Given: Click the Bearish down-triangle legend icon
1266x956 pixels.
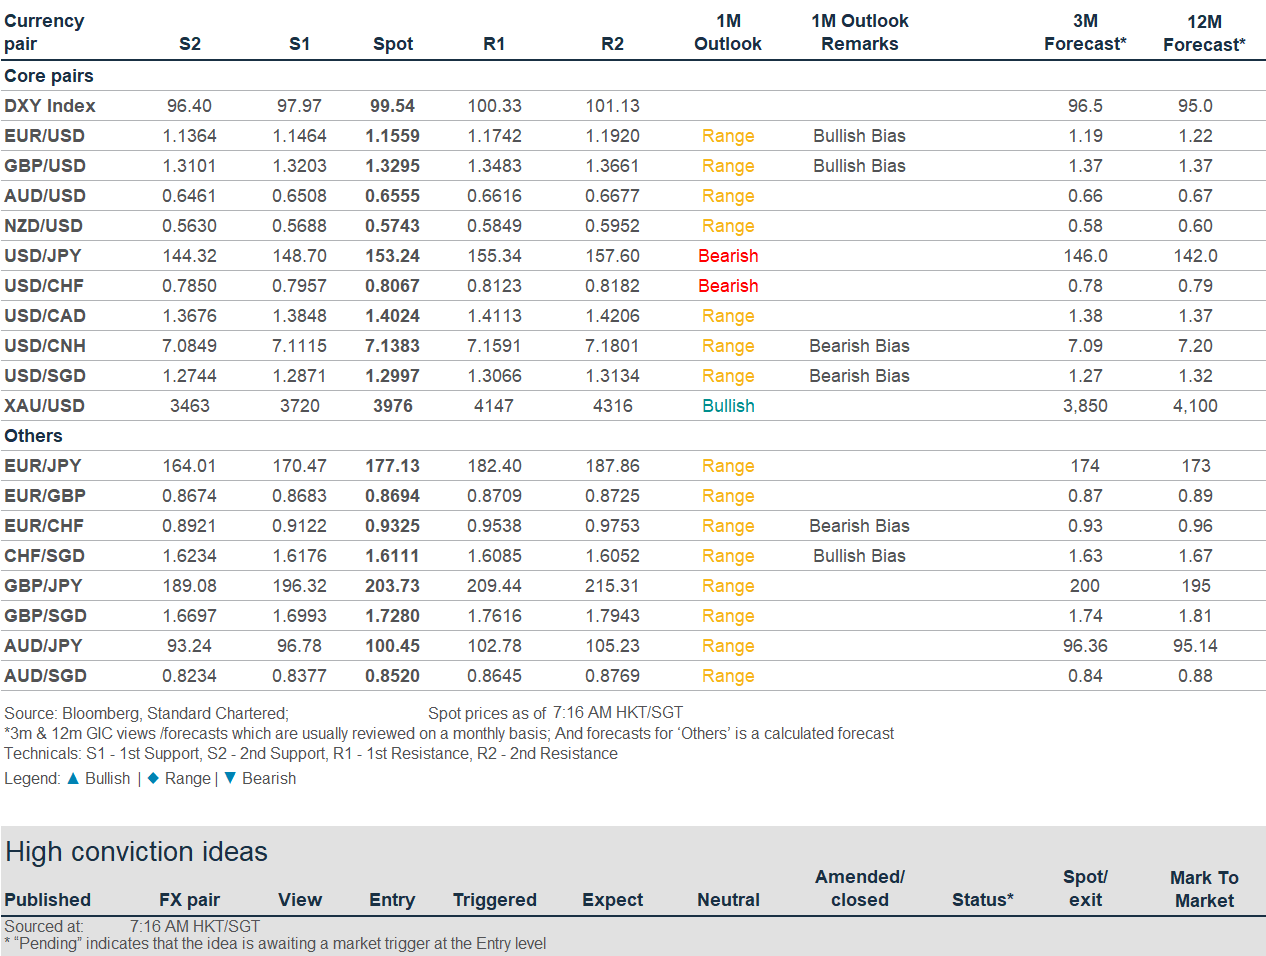Looking at the screenshot, I should (x=230, y=778).
